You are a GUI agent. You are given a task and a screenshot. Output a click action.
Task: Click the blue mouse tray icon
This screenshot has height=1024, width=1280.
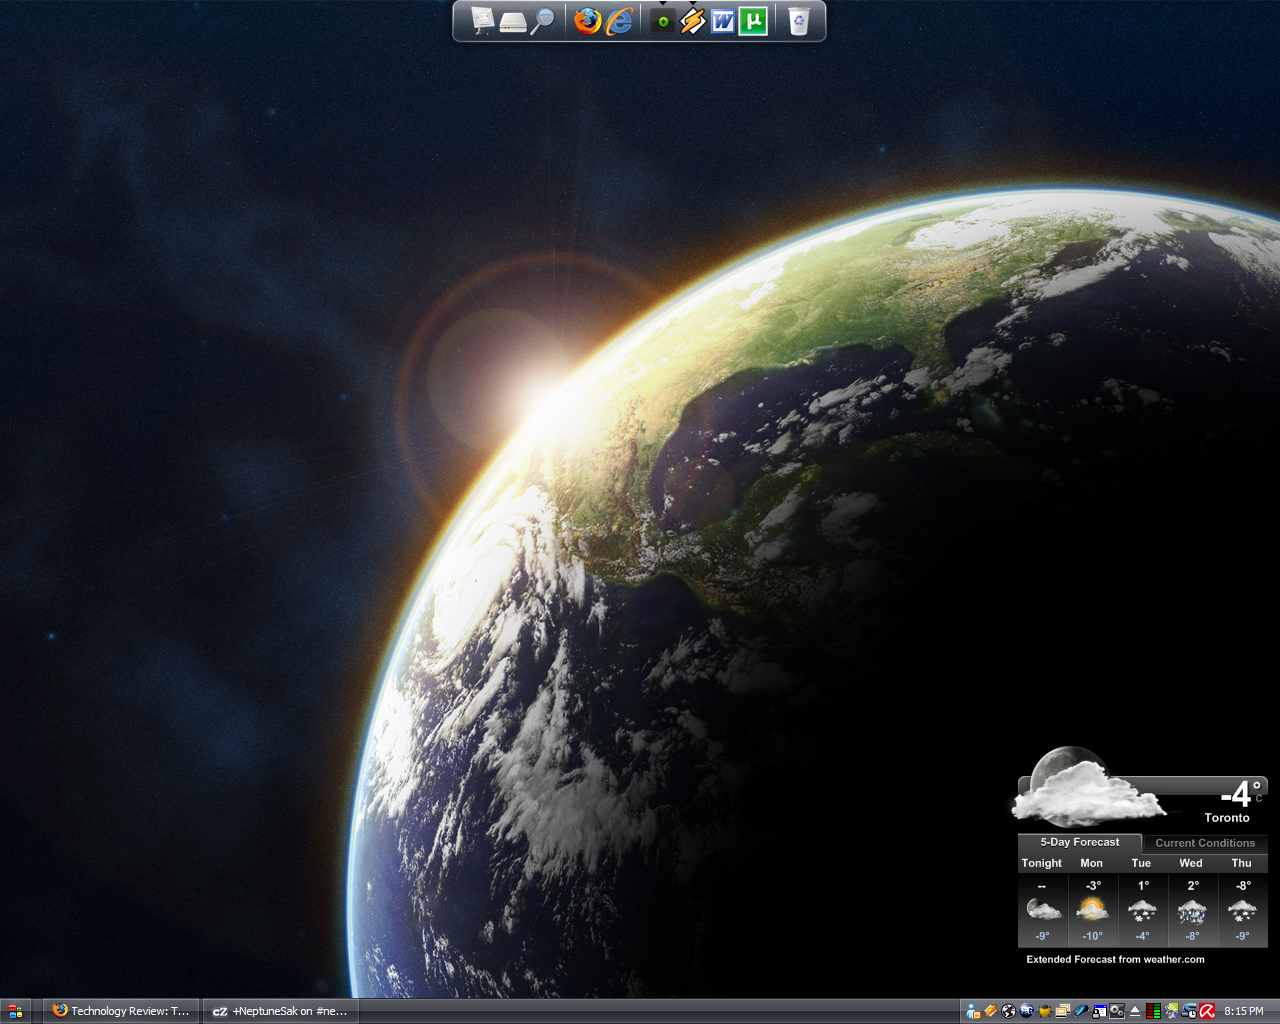pos(1081,1011)
